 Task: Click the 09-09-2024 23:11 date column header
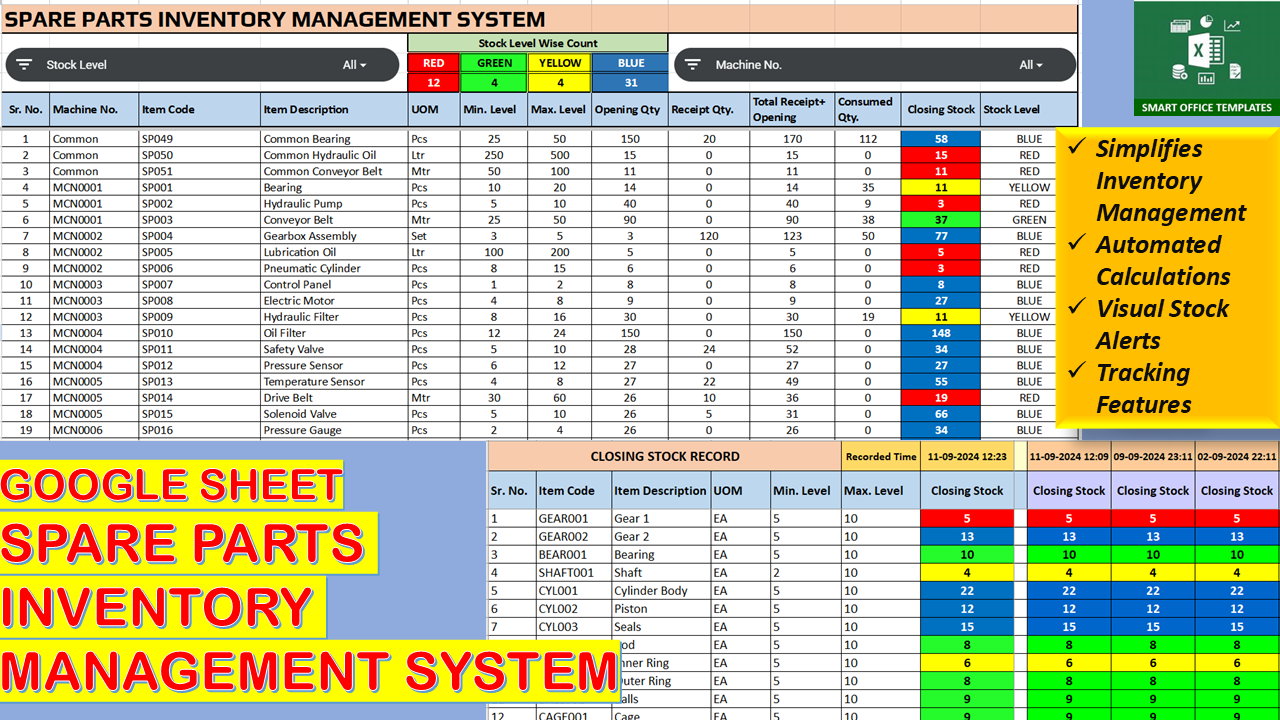(1153, 457)
